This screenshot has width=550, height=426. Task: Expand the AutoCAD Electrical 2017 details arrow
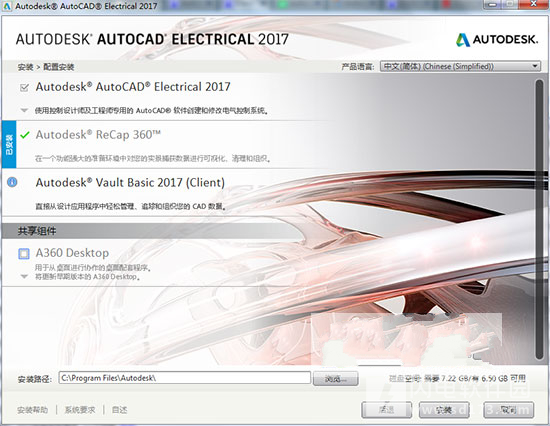click(24, 111)
